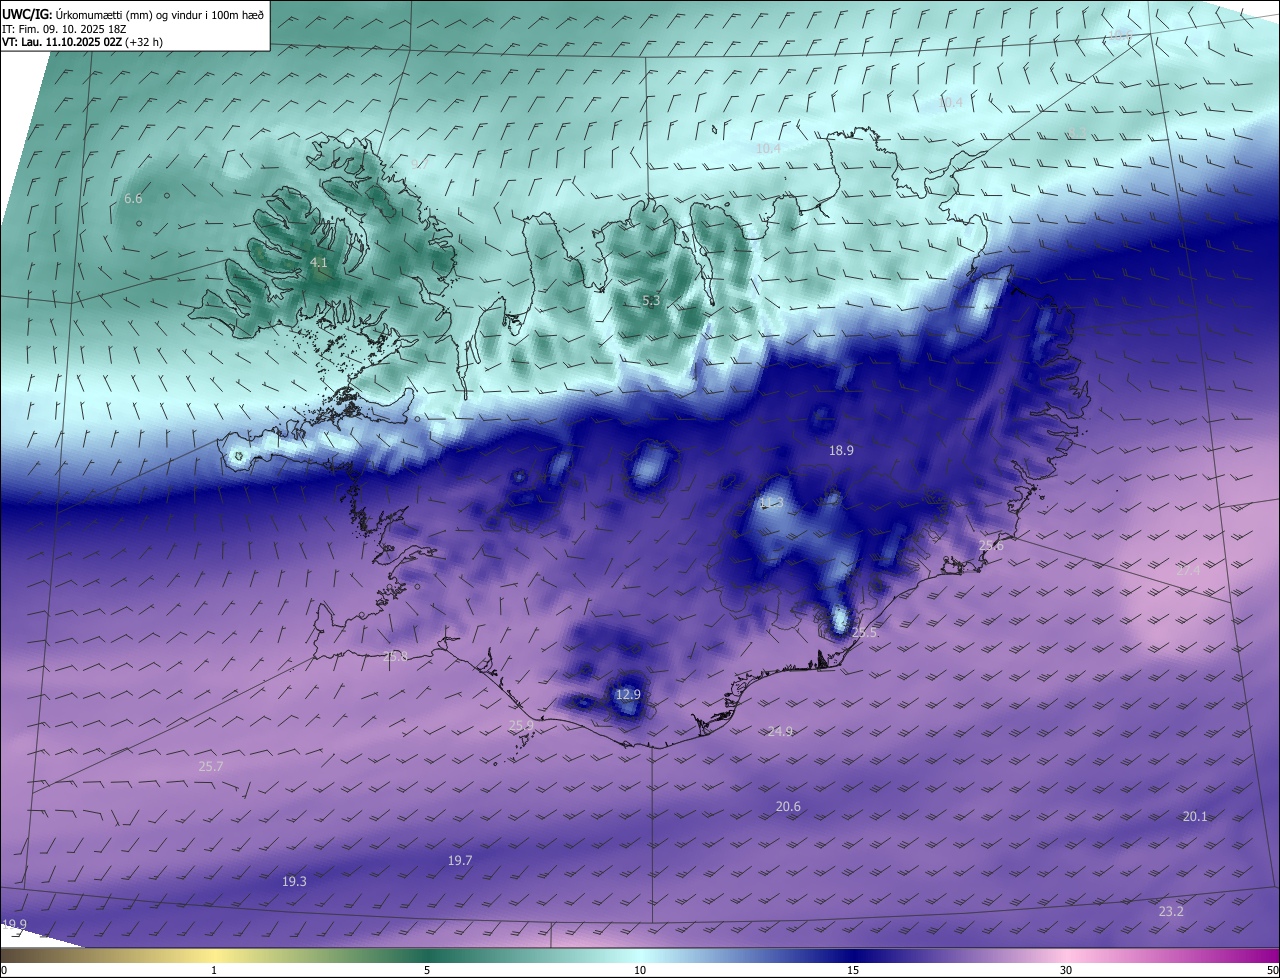
Task: Click the faint map value label '10.6'
Action: pos(1121,35)
